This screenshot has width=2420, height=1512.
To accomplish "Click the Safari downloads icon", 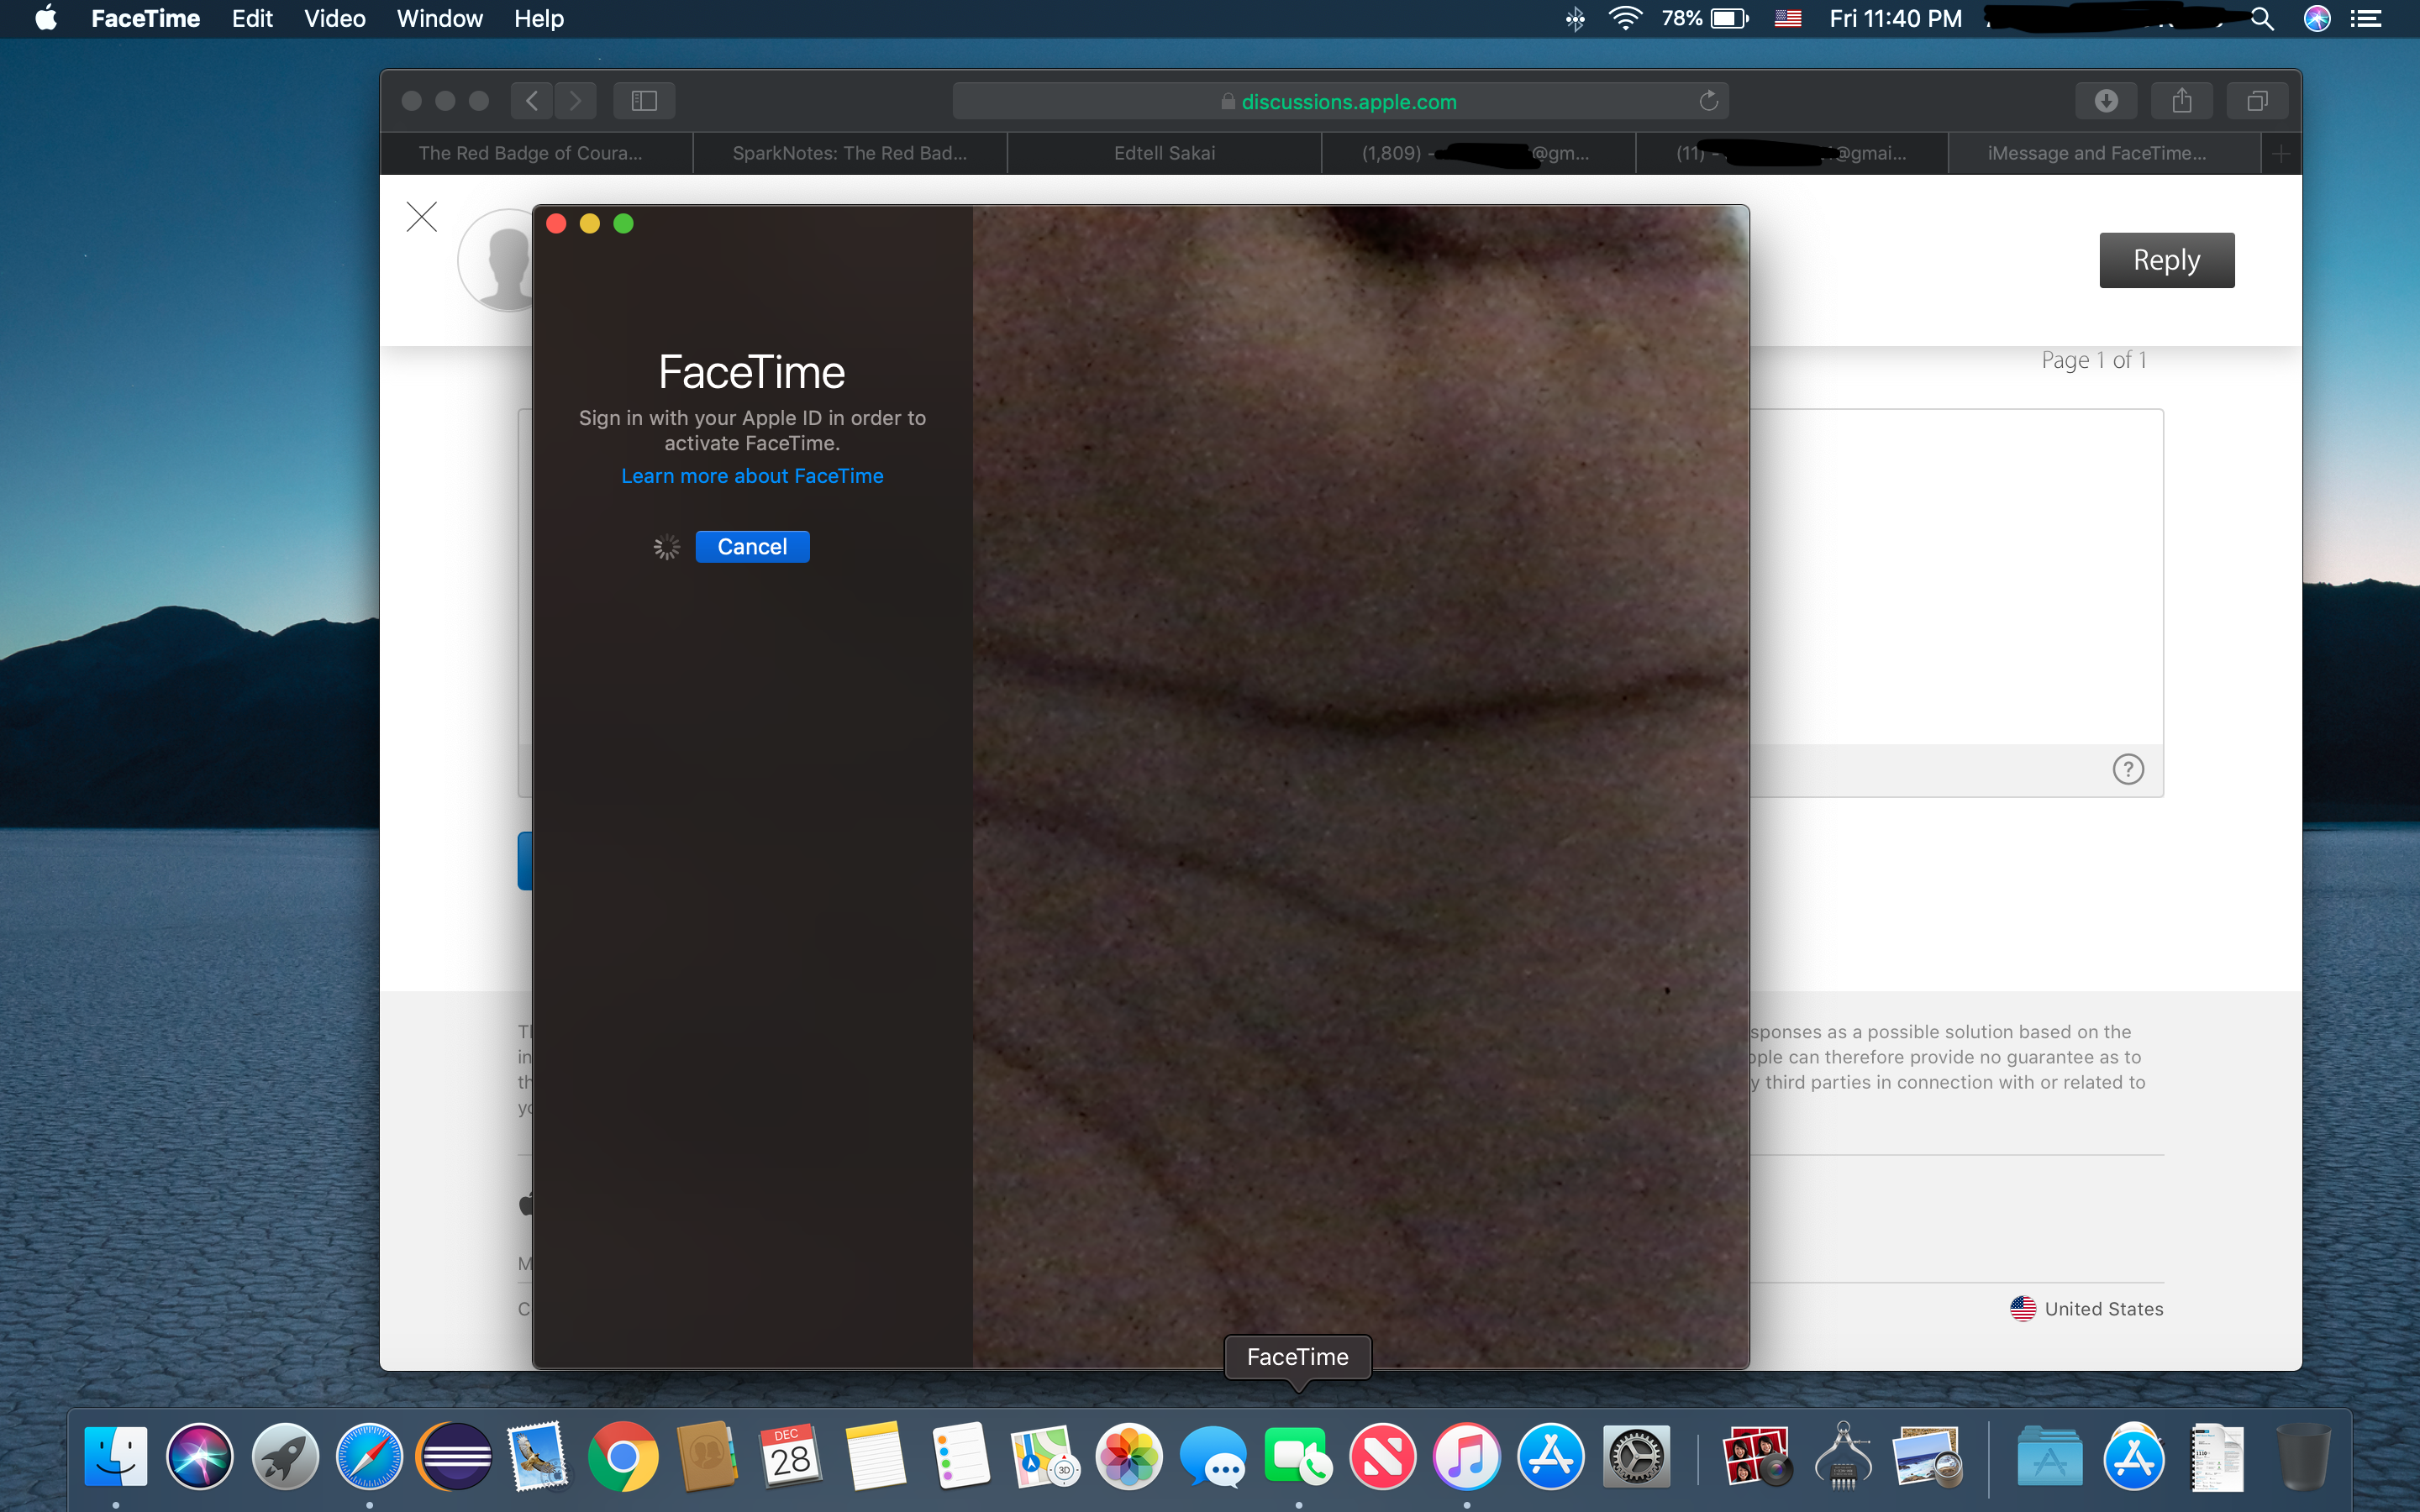I will pos(2106,101).
